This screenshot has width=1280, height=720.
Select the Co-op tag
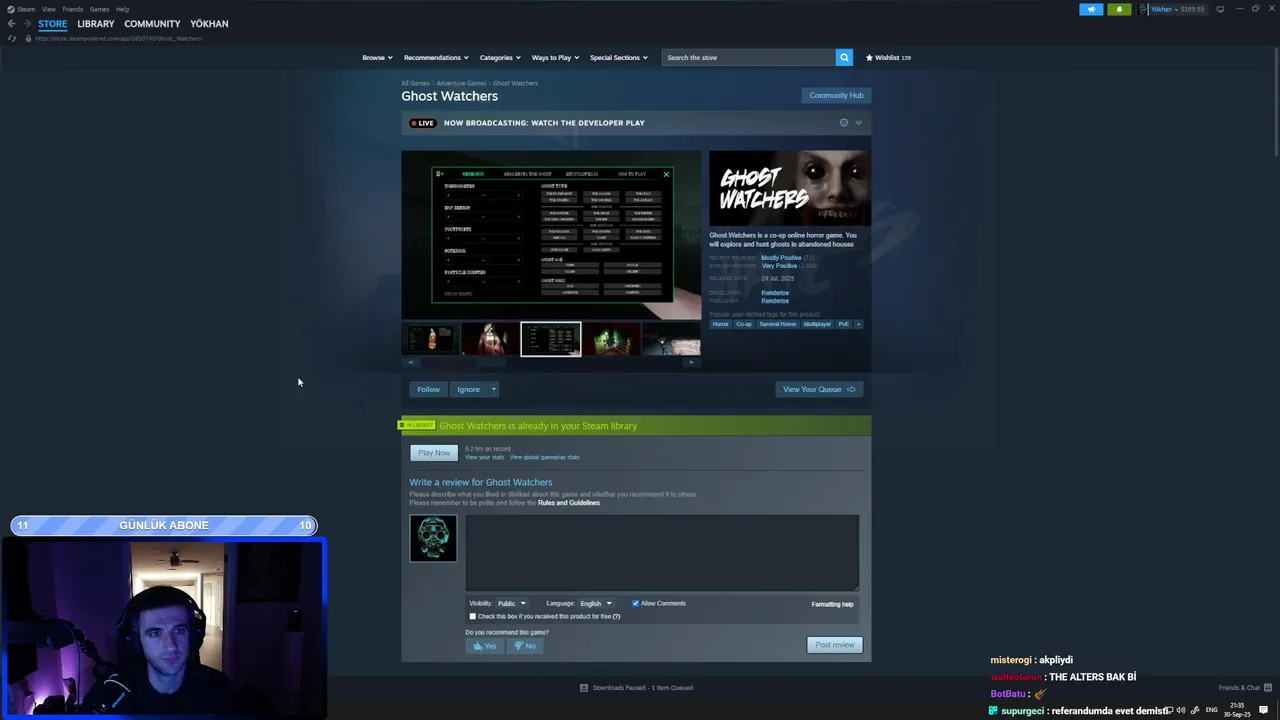tap(744, 324)
